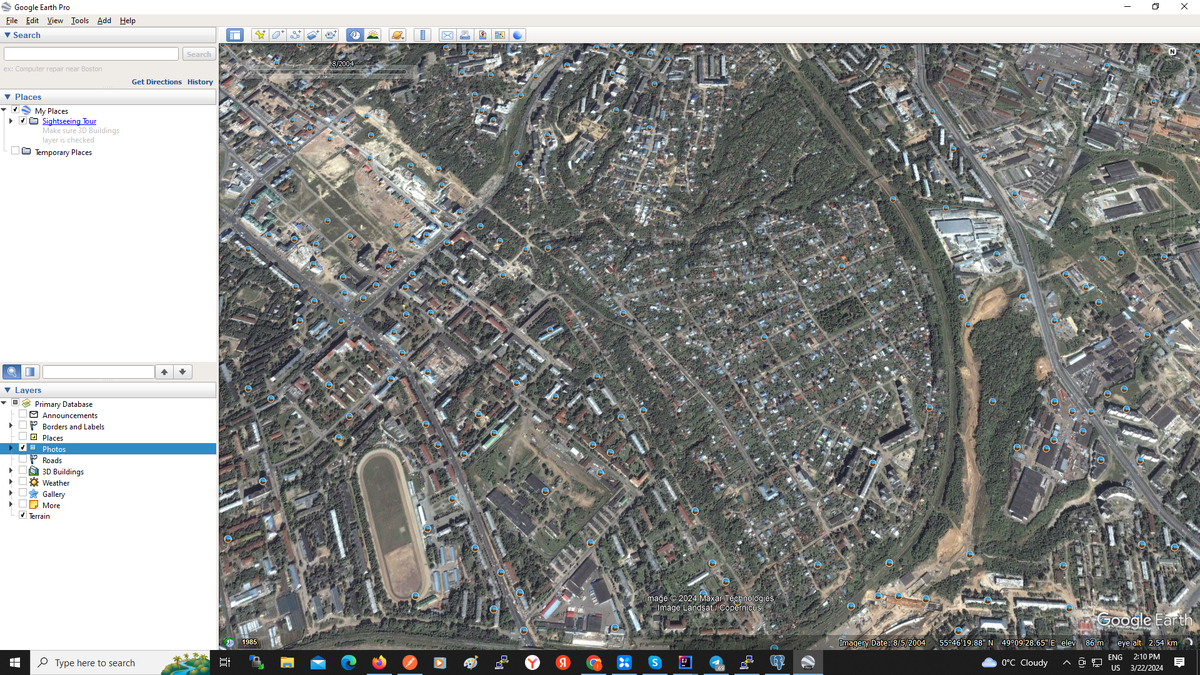Click the sunlight across landscape icon
Image resolution: width=1200 pixels, height=675 pixels.
pyautogui.click(x=372, y=35)
